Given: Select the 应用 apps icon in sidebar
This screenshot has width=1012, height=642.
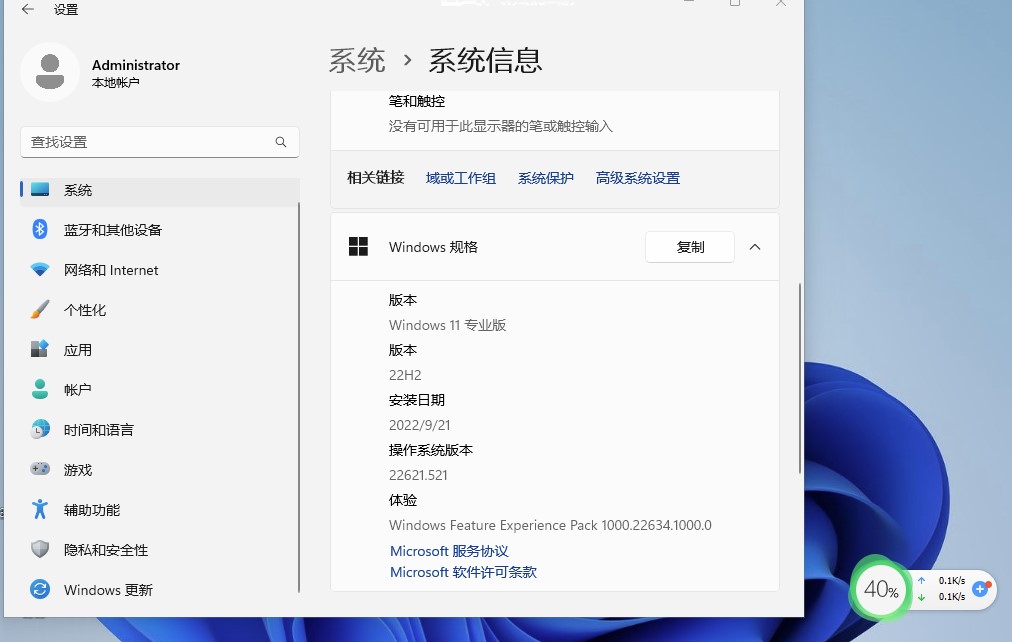Looking at the screenshot, I should (x=38, y=349).
